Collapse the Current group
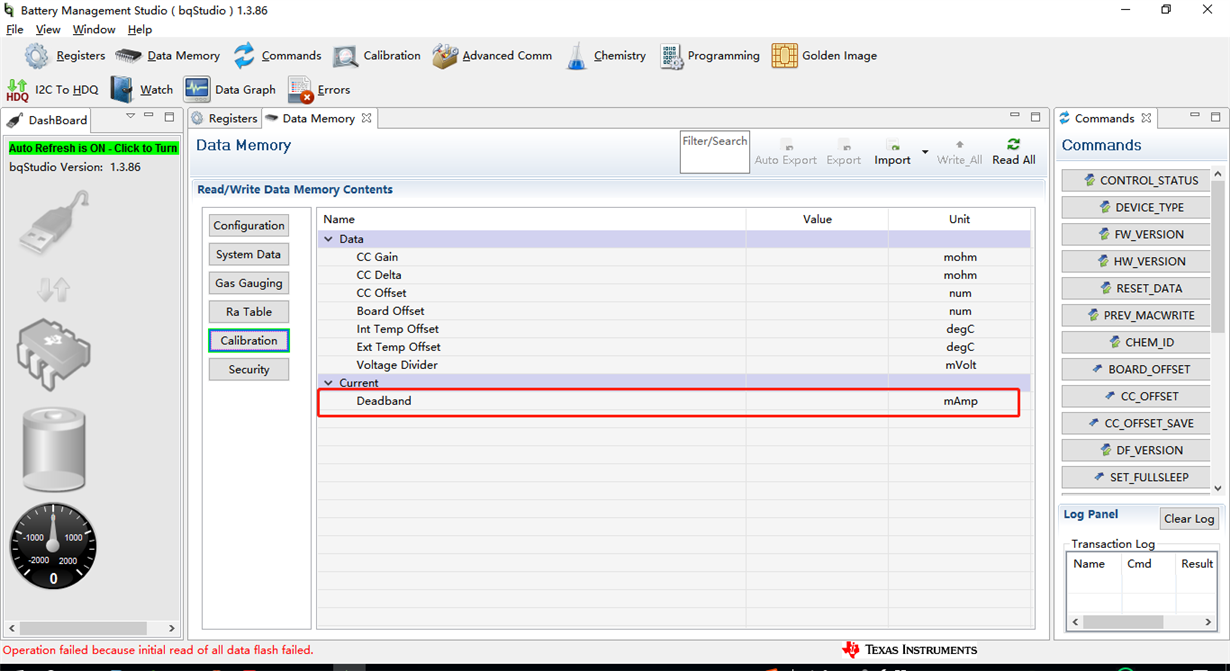 328,384
